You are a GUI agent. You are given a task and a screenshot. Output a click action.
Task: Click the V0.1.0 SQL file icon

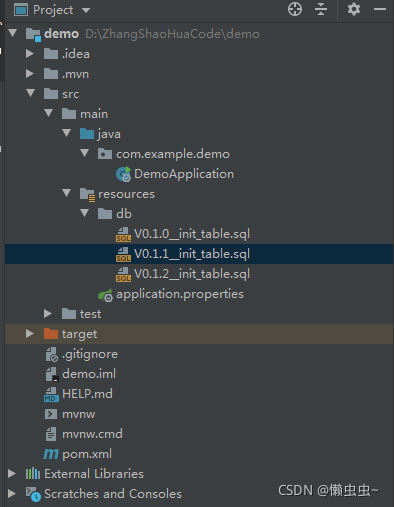(123, 234)
